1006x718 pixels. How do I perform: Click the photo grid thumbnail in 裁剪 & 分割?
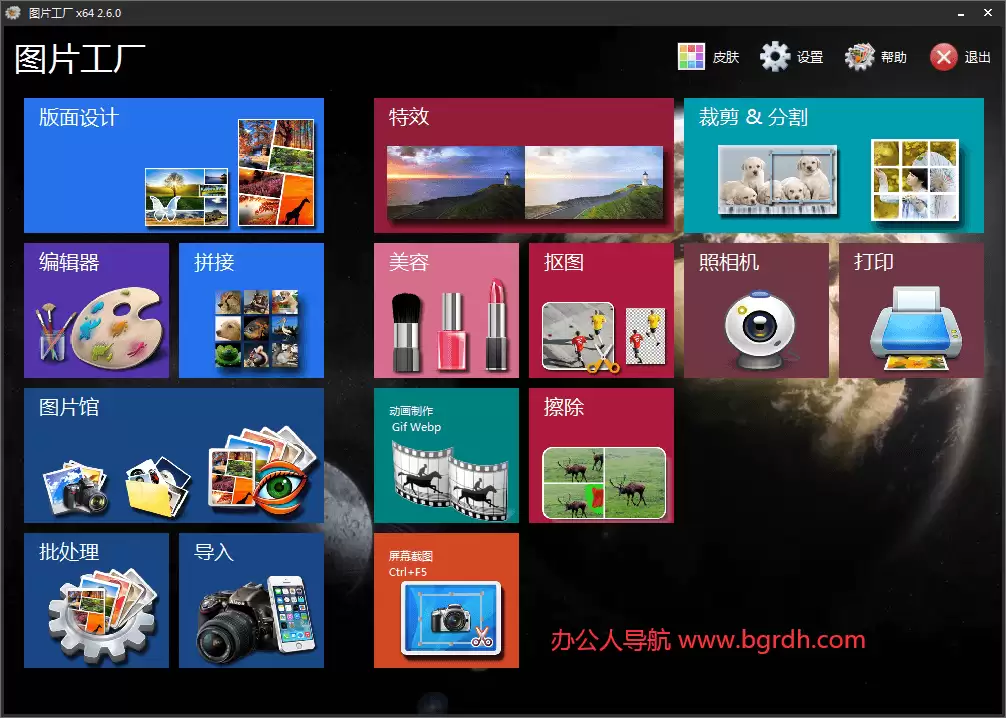pyautogui.click(x=915, y=180)
